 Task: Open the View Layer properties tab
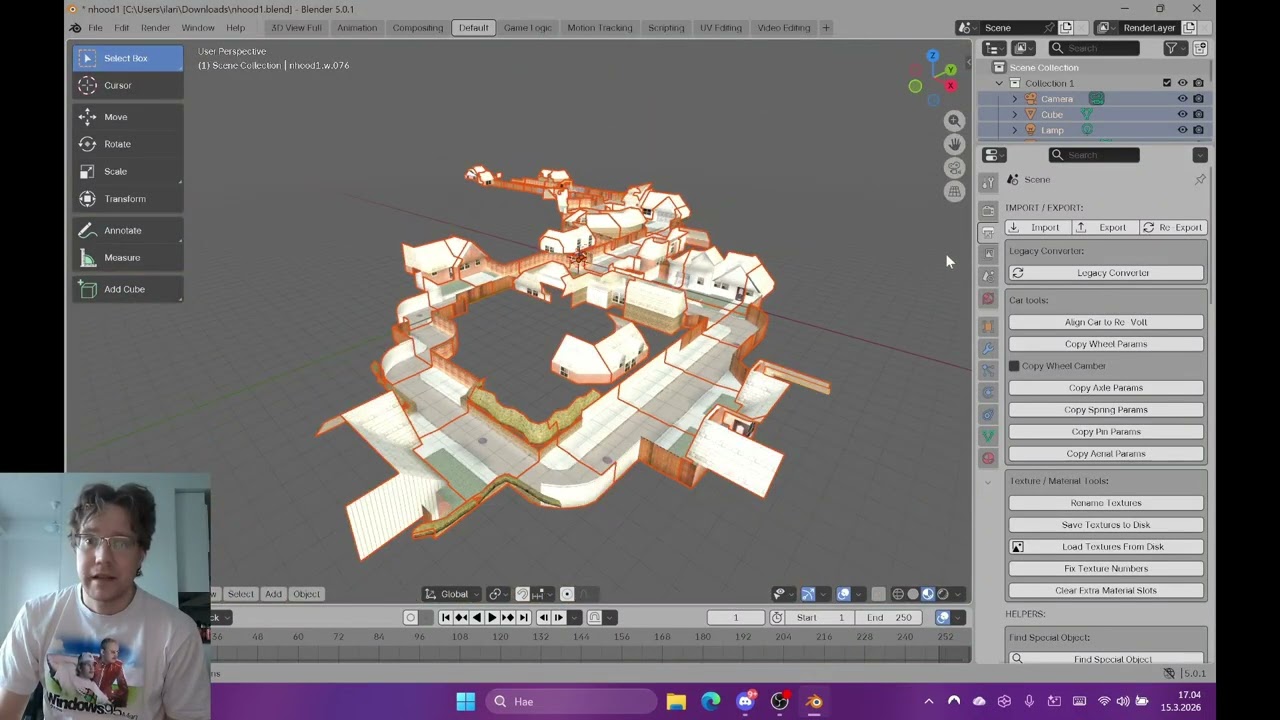coord(988,254)
